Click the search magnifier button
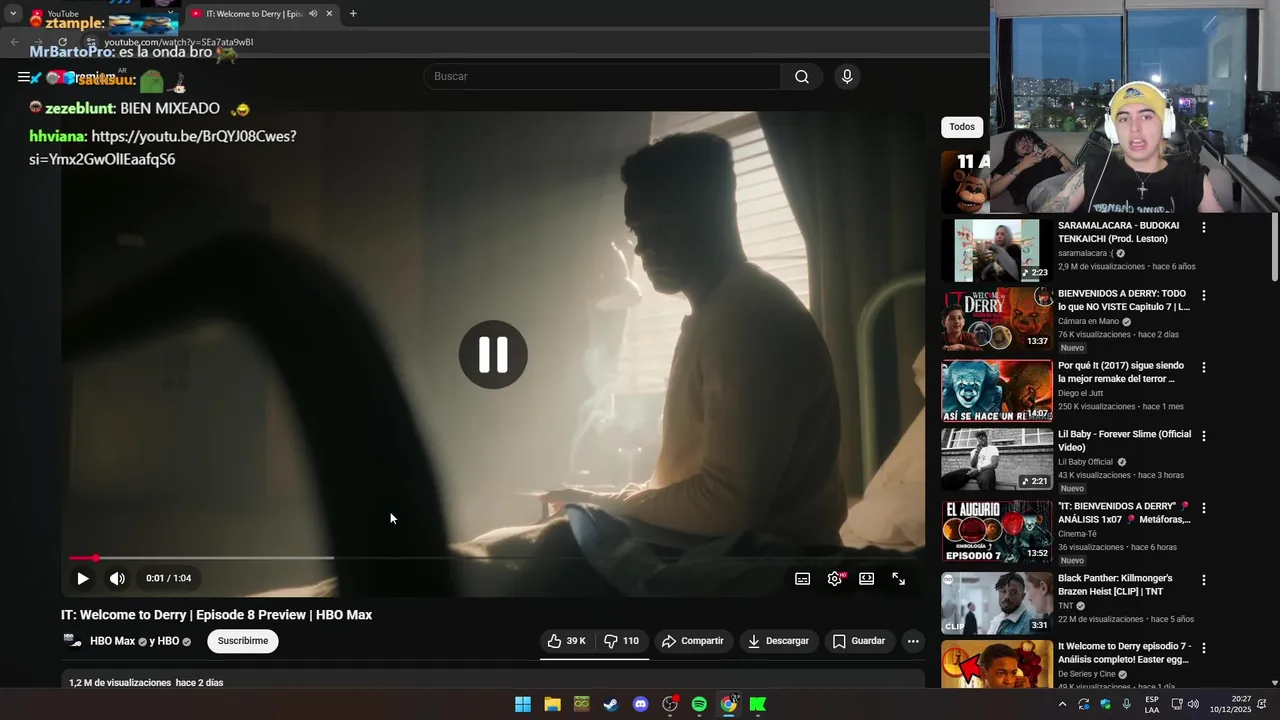The height and width of the screenshot is (720, 1280). coord(802,77)
